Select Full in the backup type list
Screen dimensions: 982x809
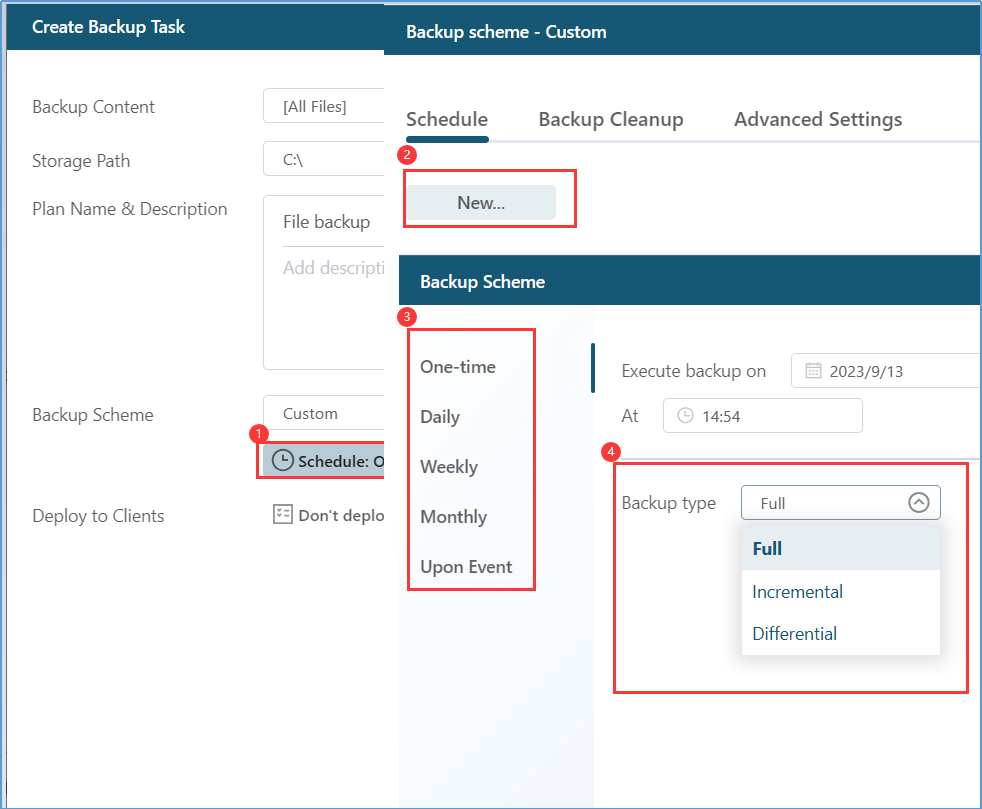click(767, 549)
